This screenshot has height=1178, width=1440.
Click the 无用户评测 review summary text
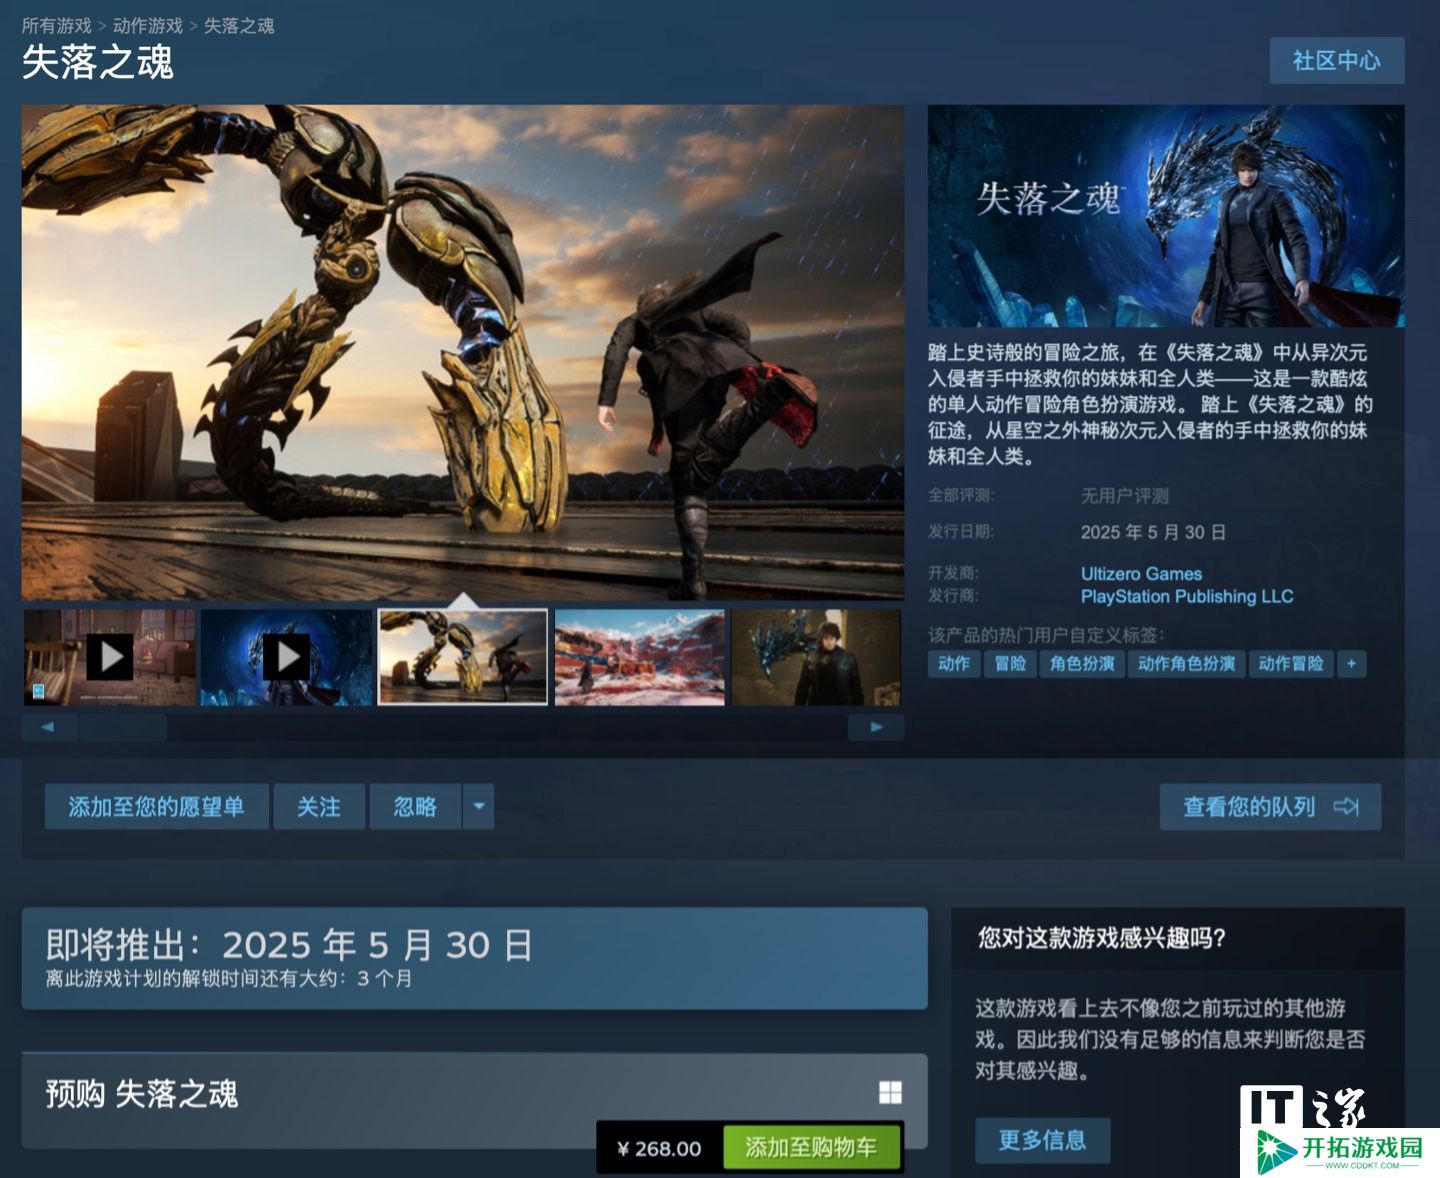click(1125, 496)
